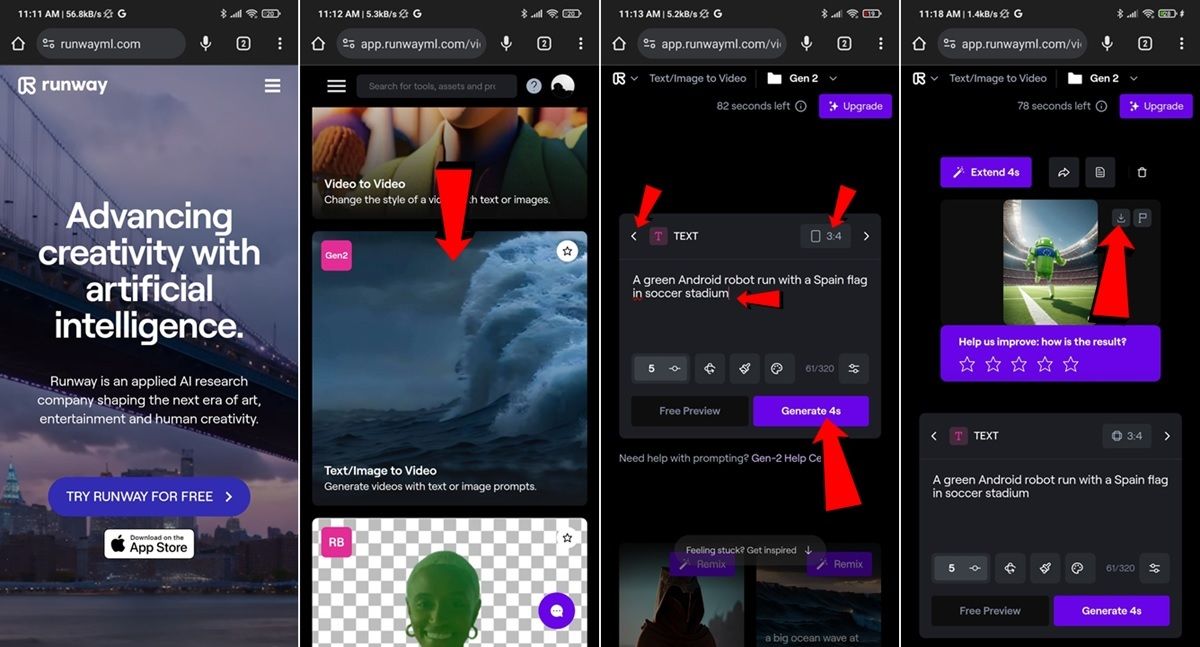
Task: Favorite the RB background removal card star
Action: click(x=567, y=538)
